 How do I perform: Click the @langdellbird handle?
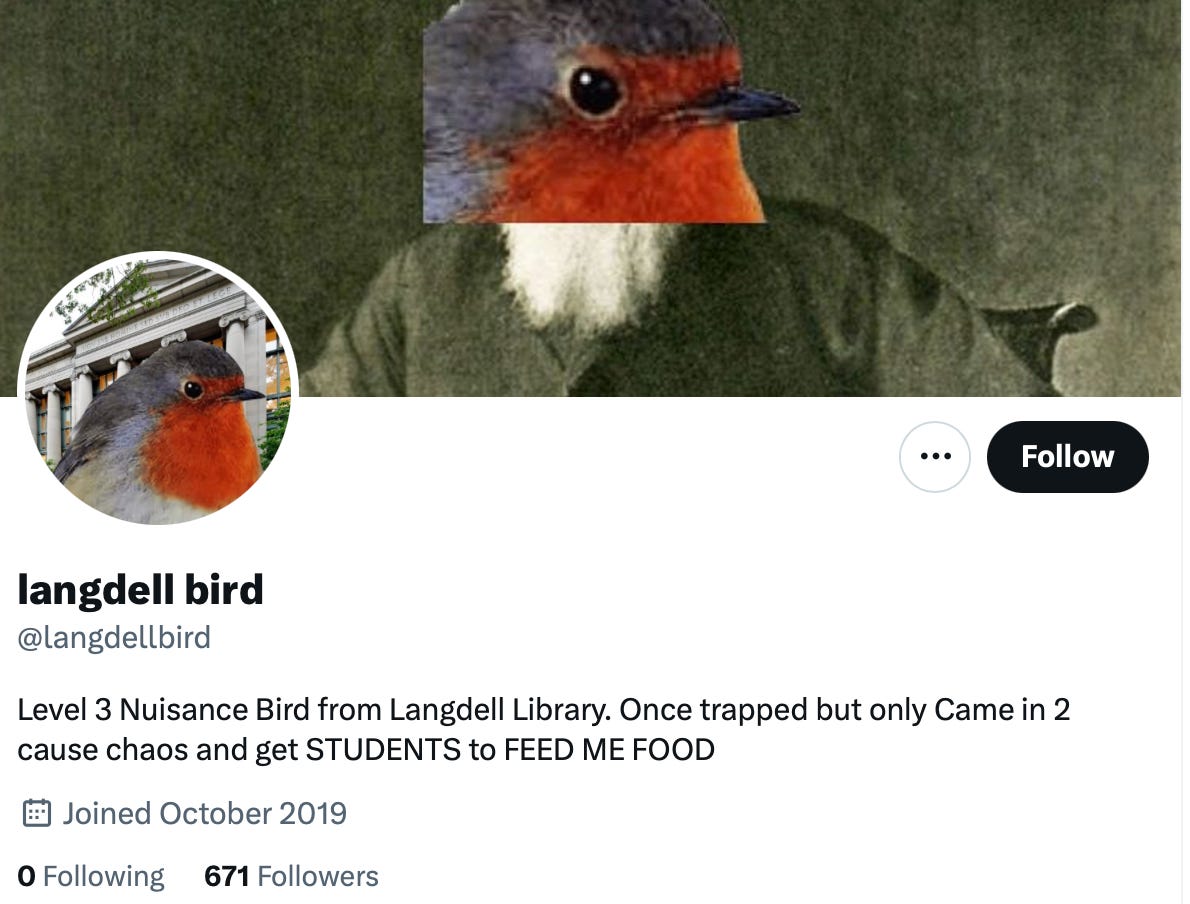coord(114,638)
